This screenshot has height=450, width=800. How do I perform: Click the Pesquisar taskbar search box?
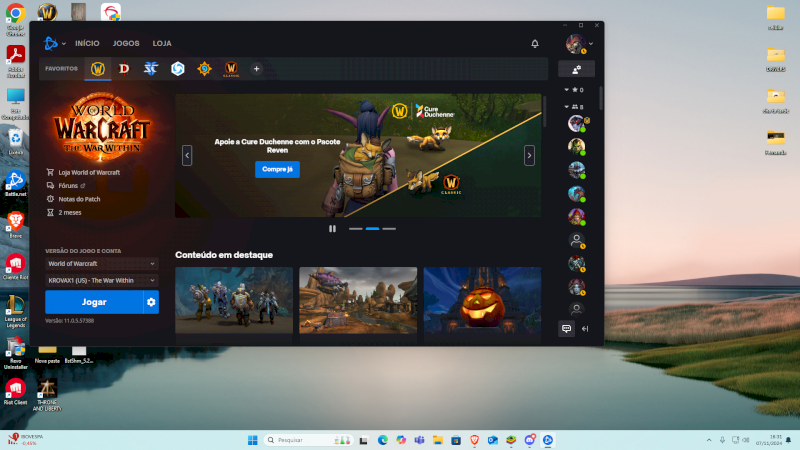pos(308,440)
